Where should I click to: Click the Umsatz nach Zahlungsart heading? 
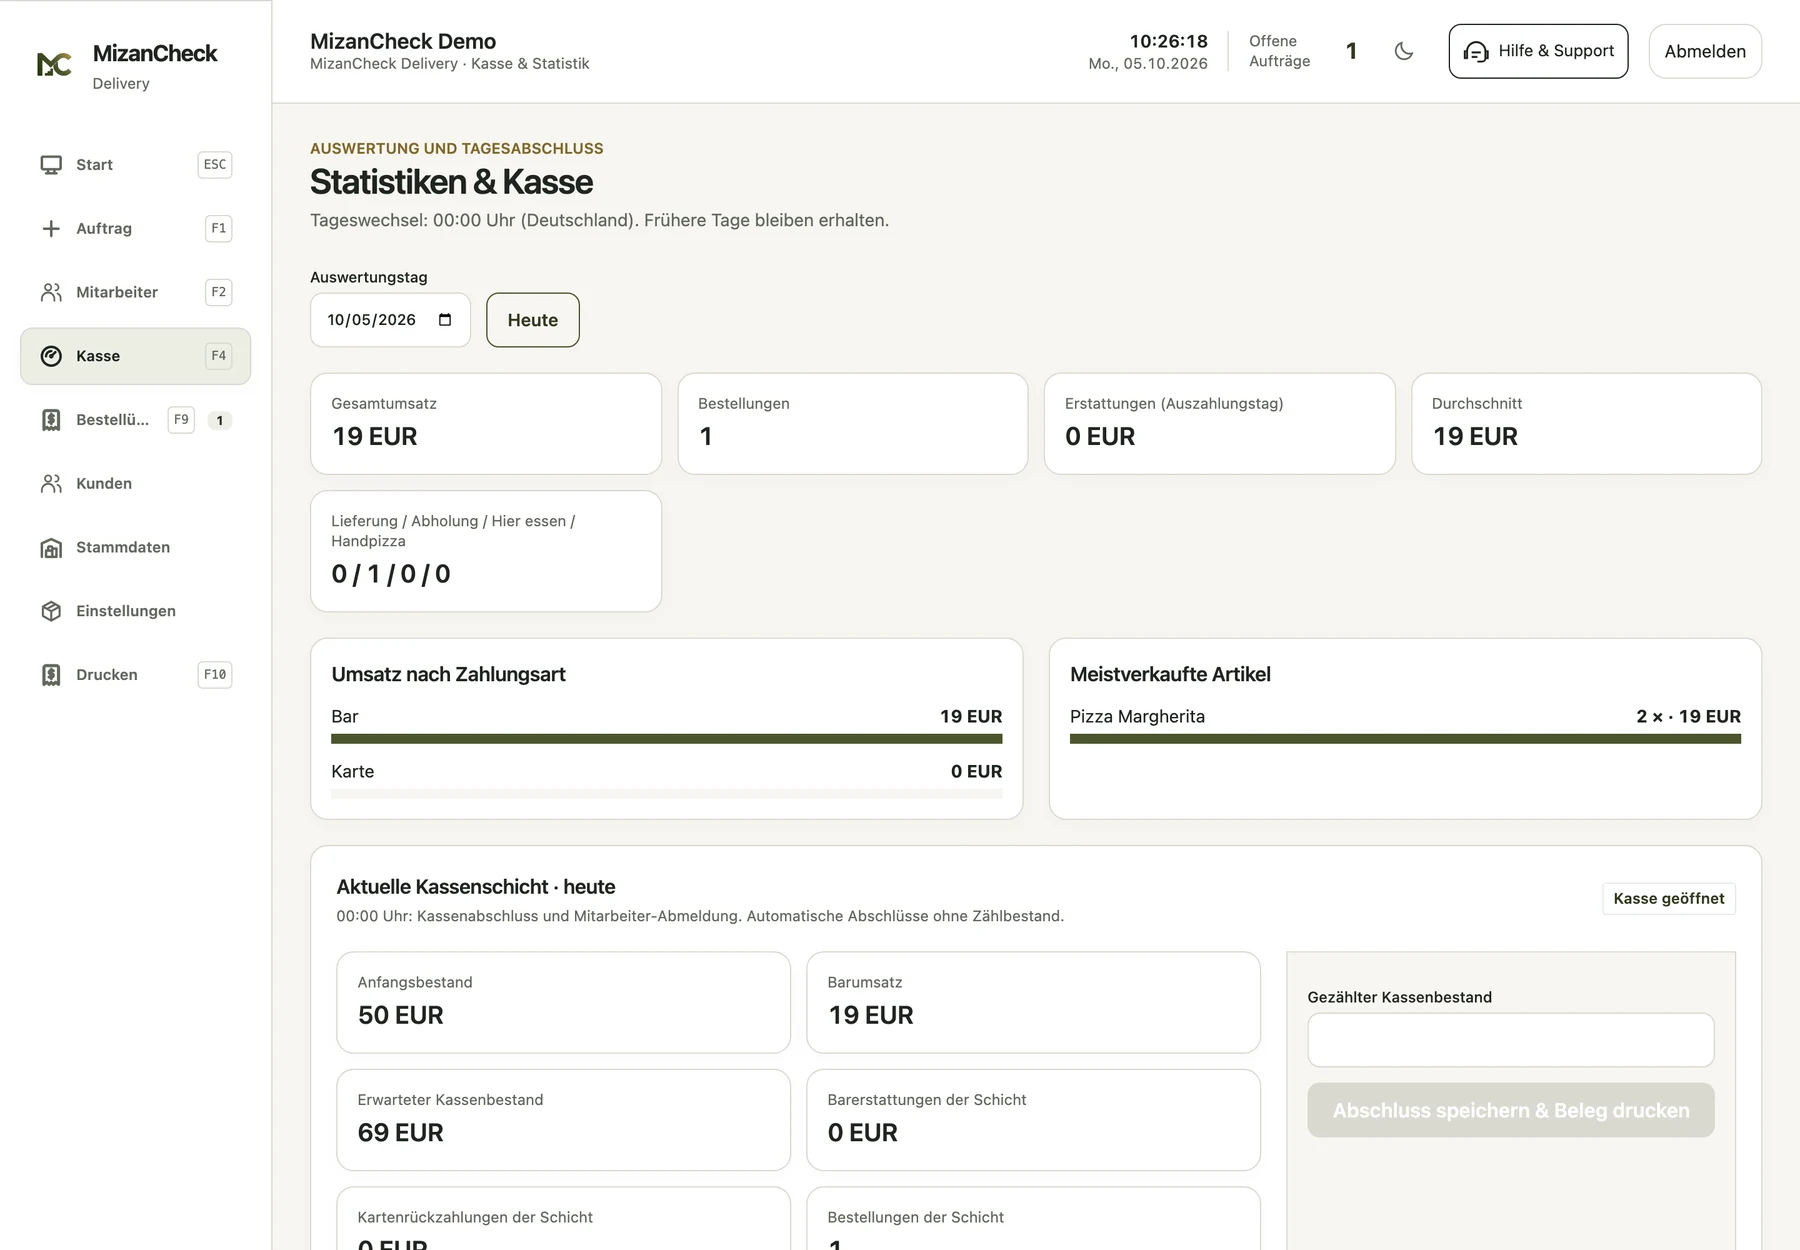click(448, 675)
